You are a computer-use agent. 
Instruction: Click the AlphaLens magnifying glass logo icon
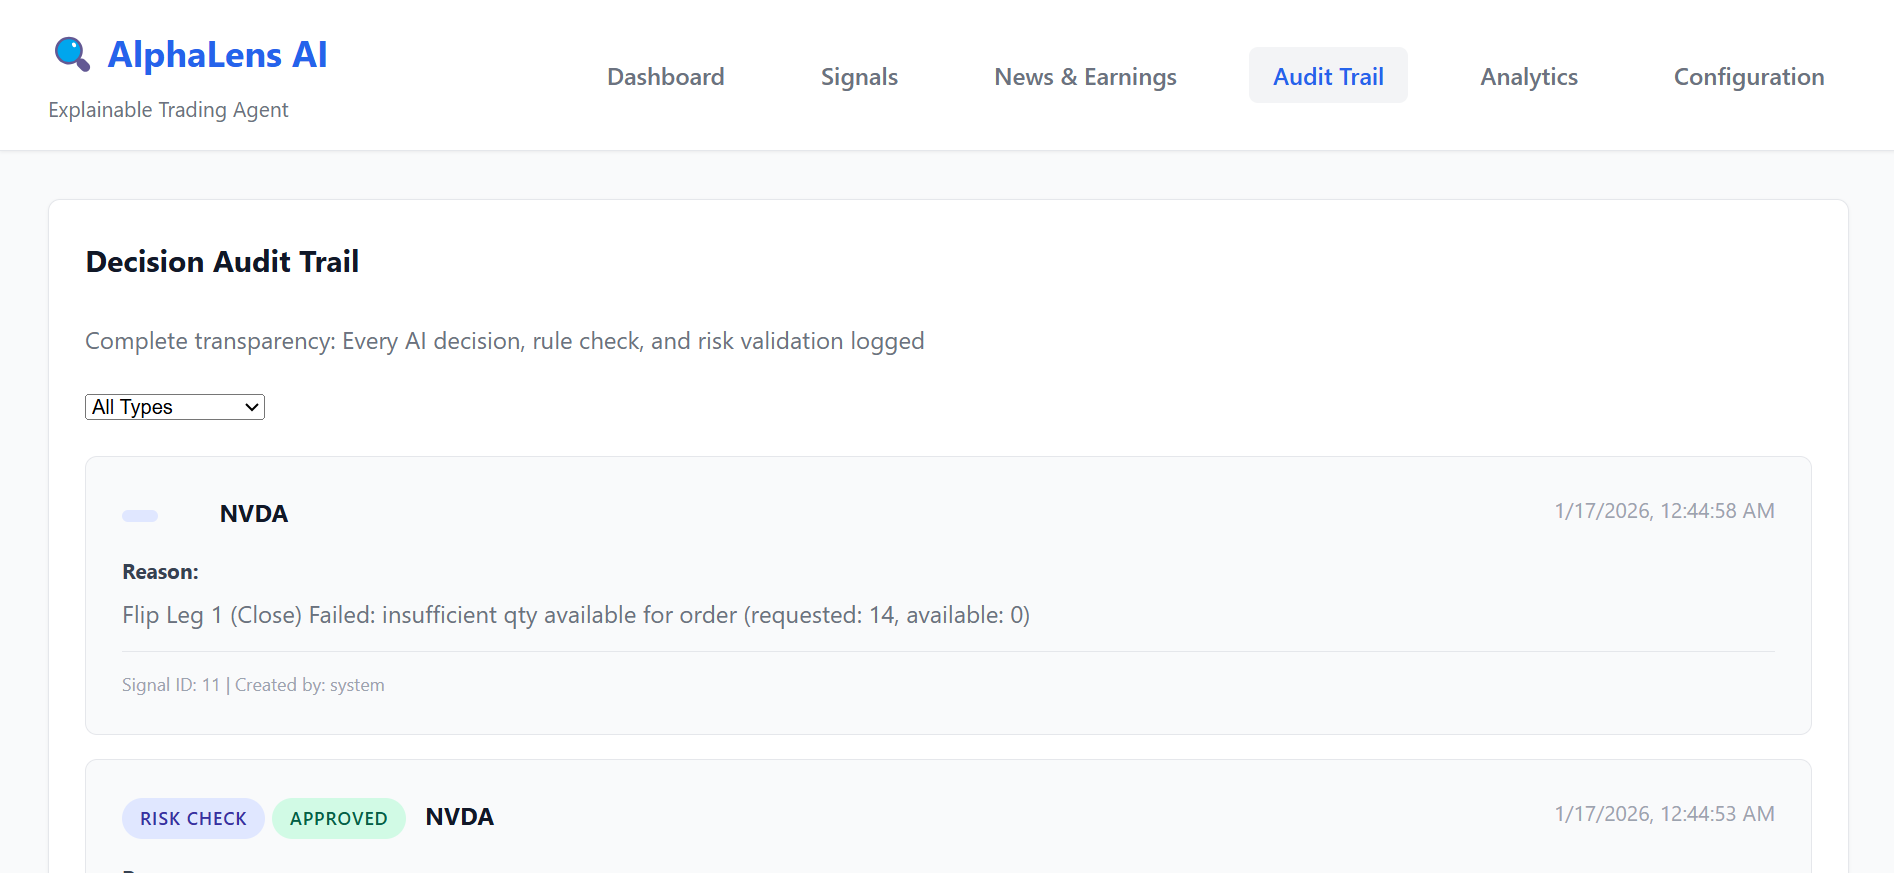click(72, 54)
